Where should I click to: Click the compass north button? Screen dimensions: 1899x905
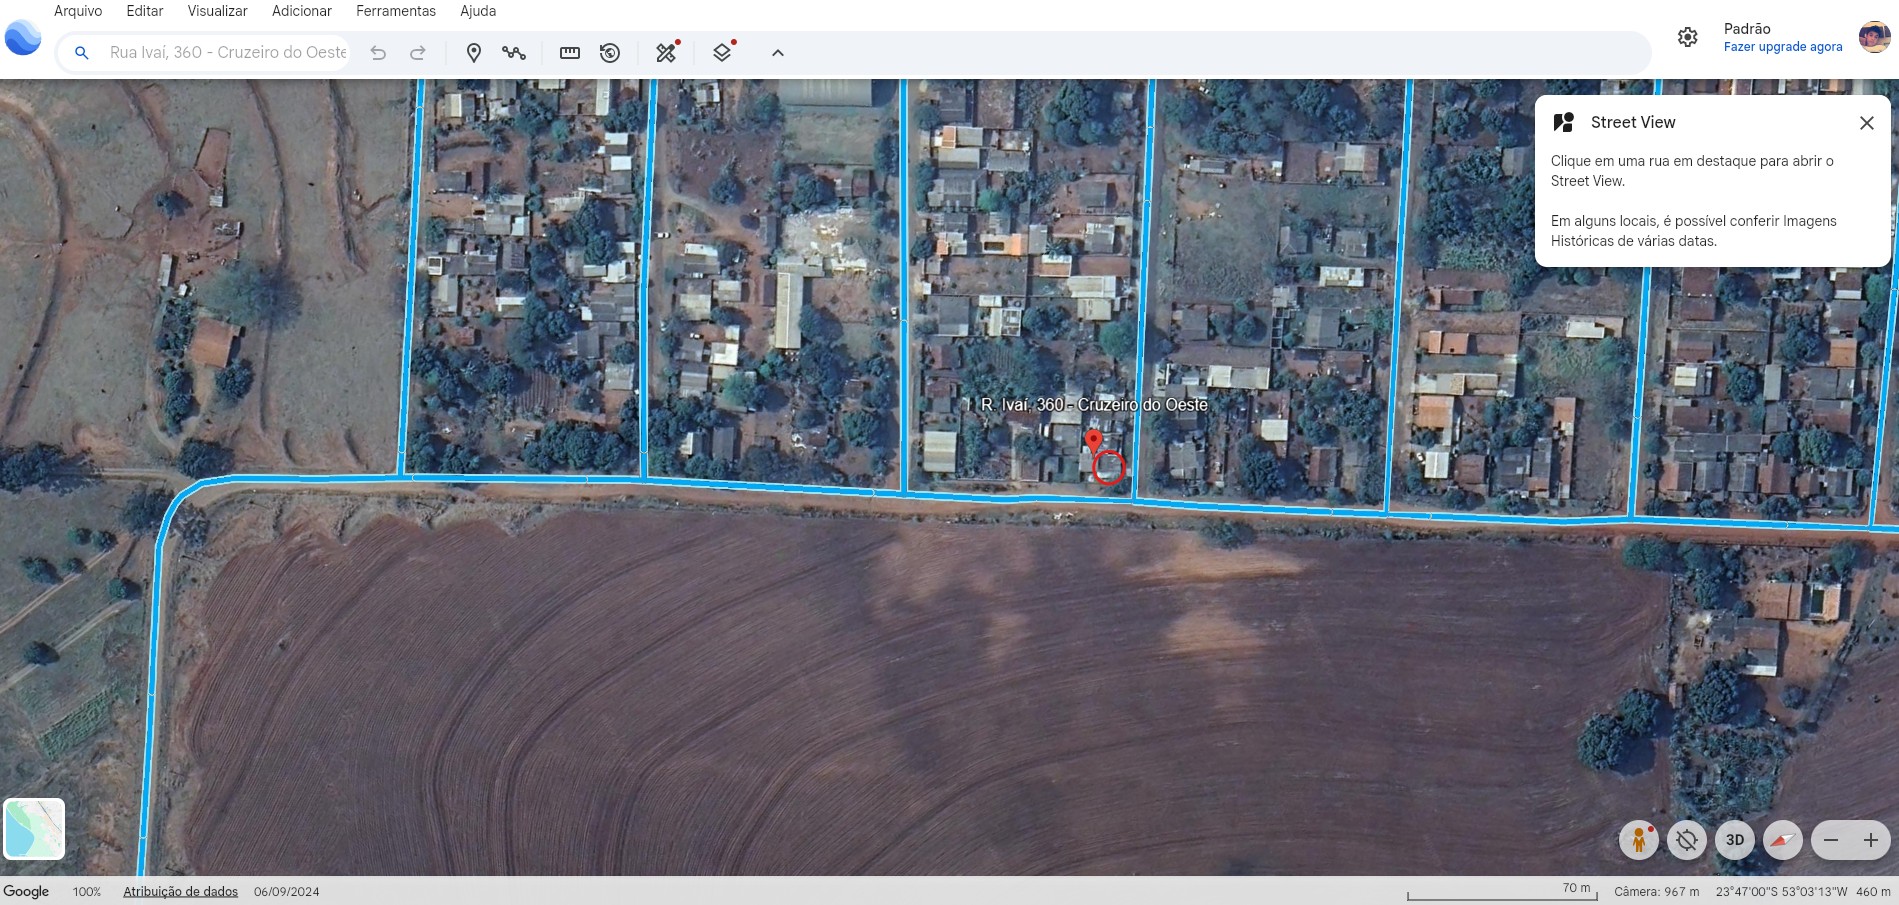(x=1783, y=840)
